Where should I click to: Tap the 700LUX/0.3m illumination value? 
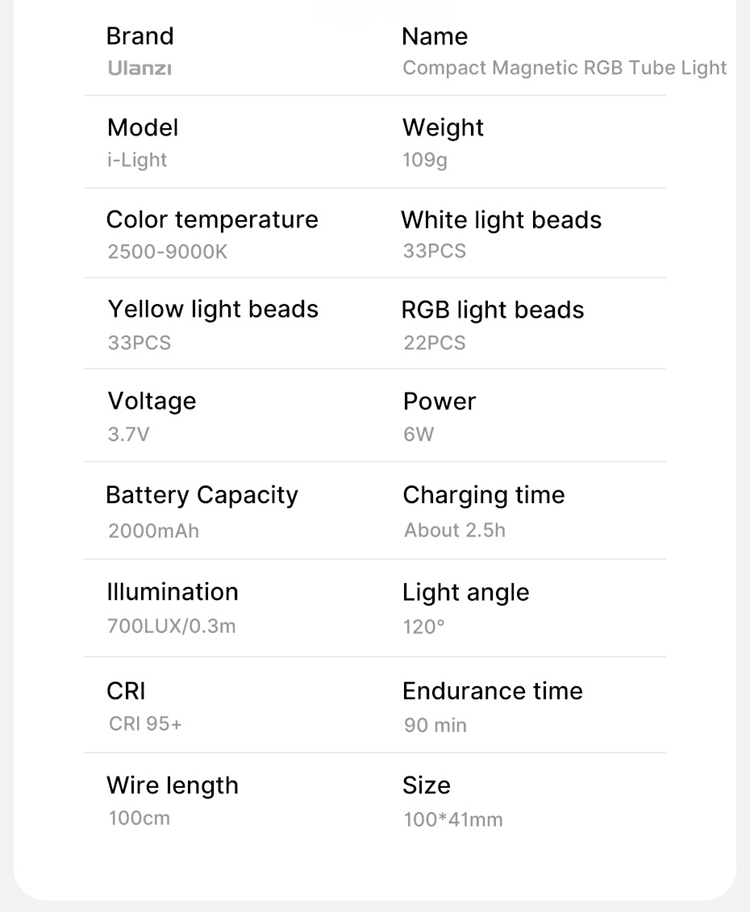point(171,627)
